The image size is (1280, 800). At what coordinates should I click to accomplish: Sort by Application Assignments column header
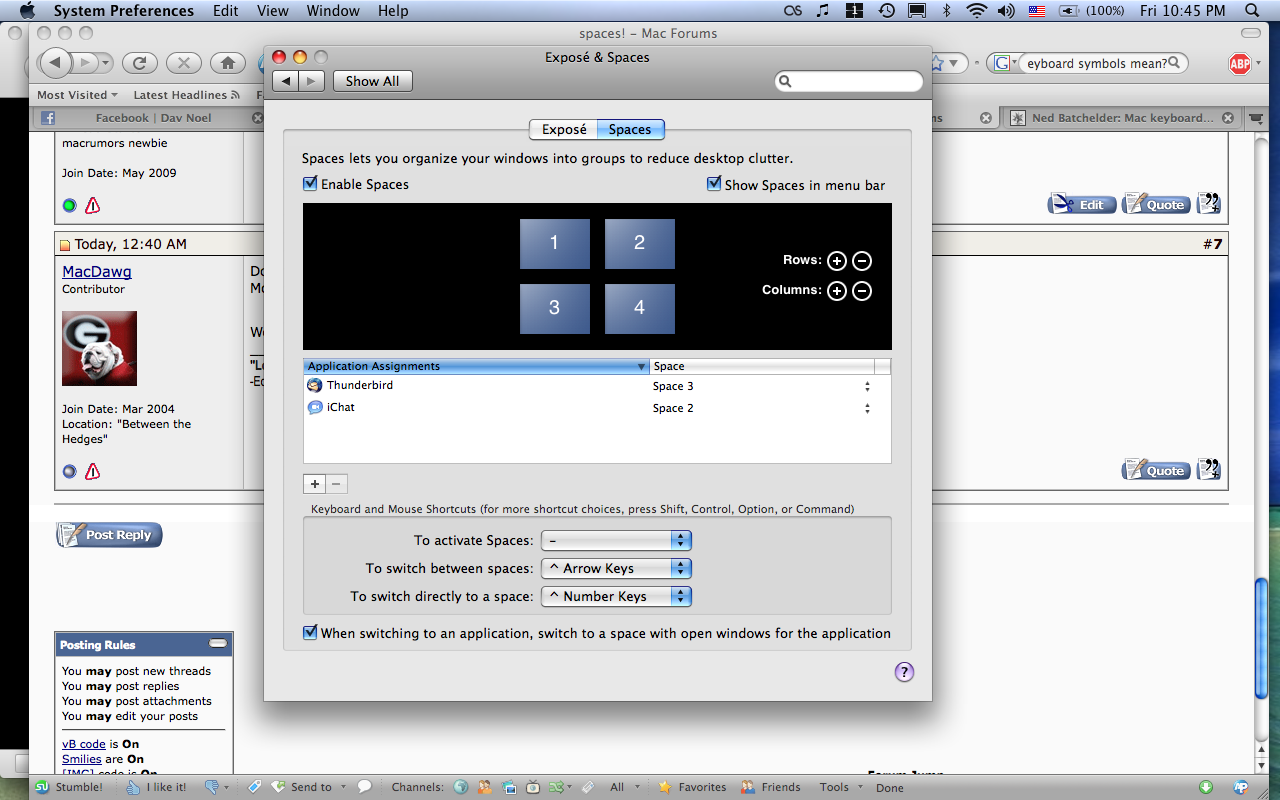point(476,366)
